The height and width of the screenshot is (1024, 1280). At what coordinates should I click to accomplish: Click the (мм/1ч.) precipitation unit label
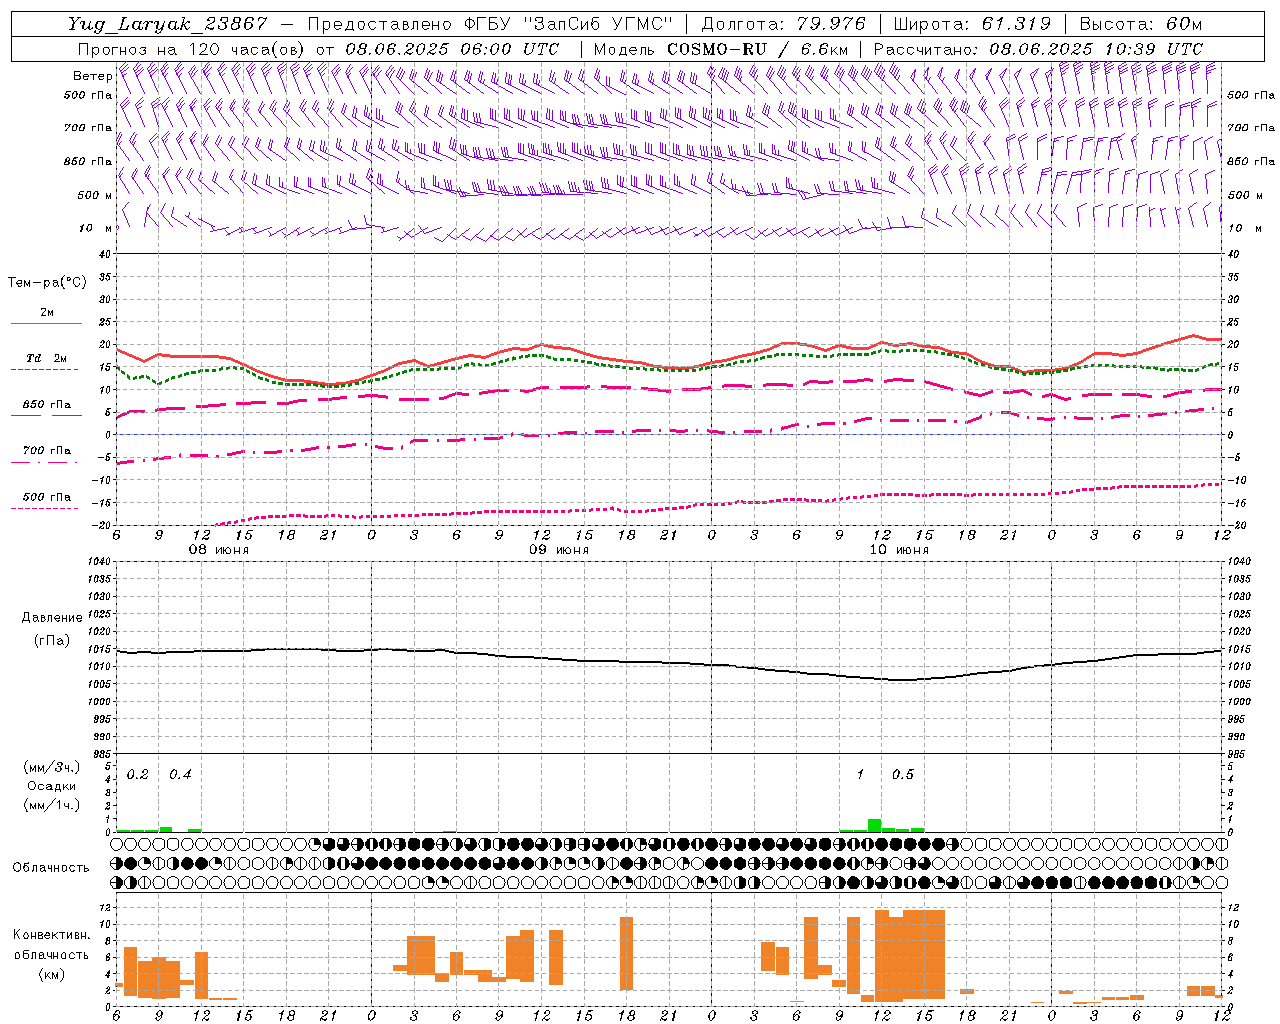[52, 805]
